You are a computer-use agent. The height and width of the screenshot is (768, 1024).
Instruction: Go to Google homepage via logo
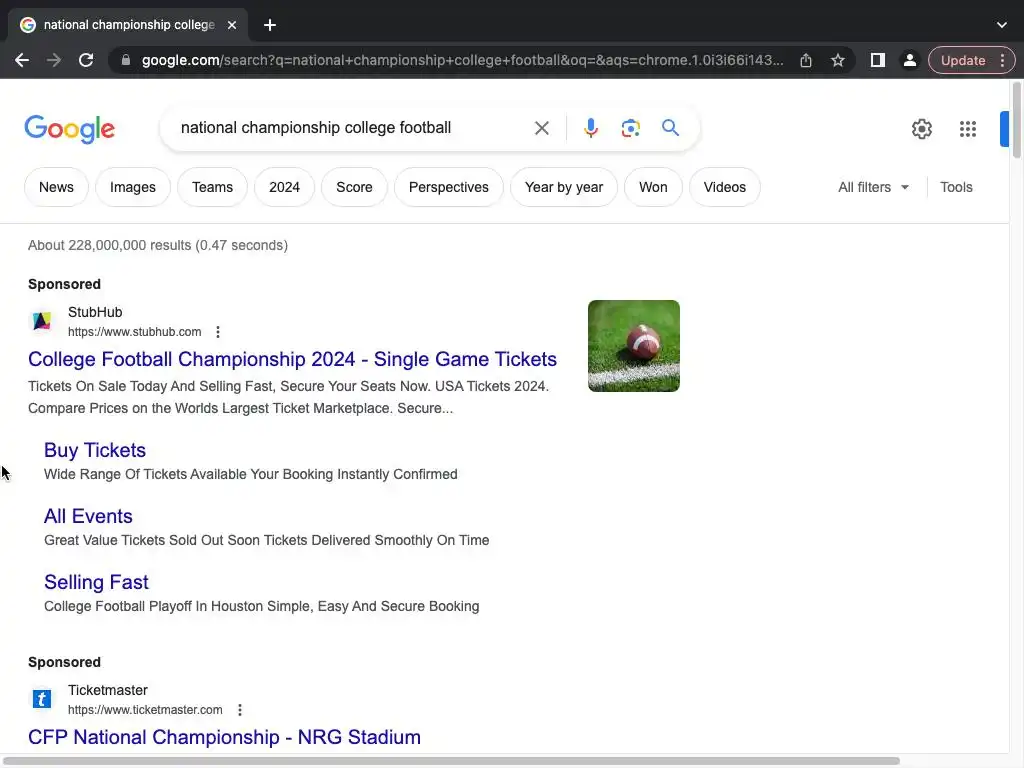click(69, 129)
